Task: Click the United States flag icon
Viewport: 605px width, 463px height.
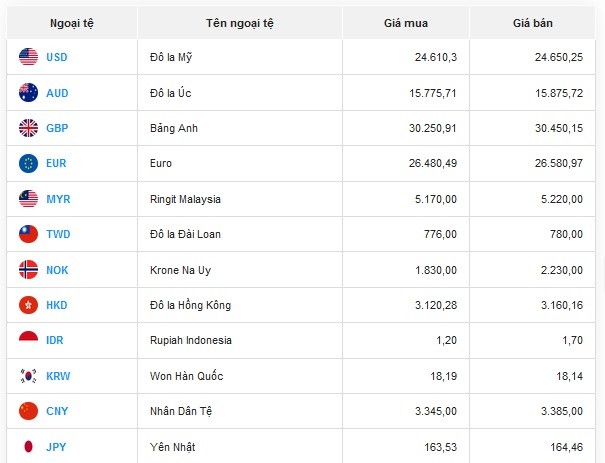Action: (28, 57)
